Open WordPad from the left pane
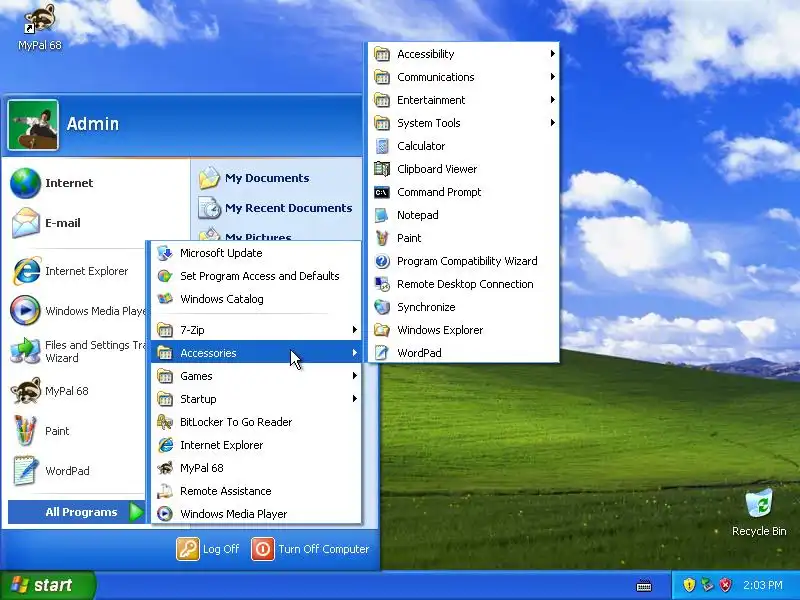800x600 pixels. tap(25, 470)
